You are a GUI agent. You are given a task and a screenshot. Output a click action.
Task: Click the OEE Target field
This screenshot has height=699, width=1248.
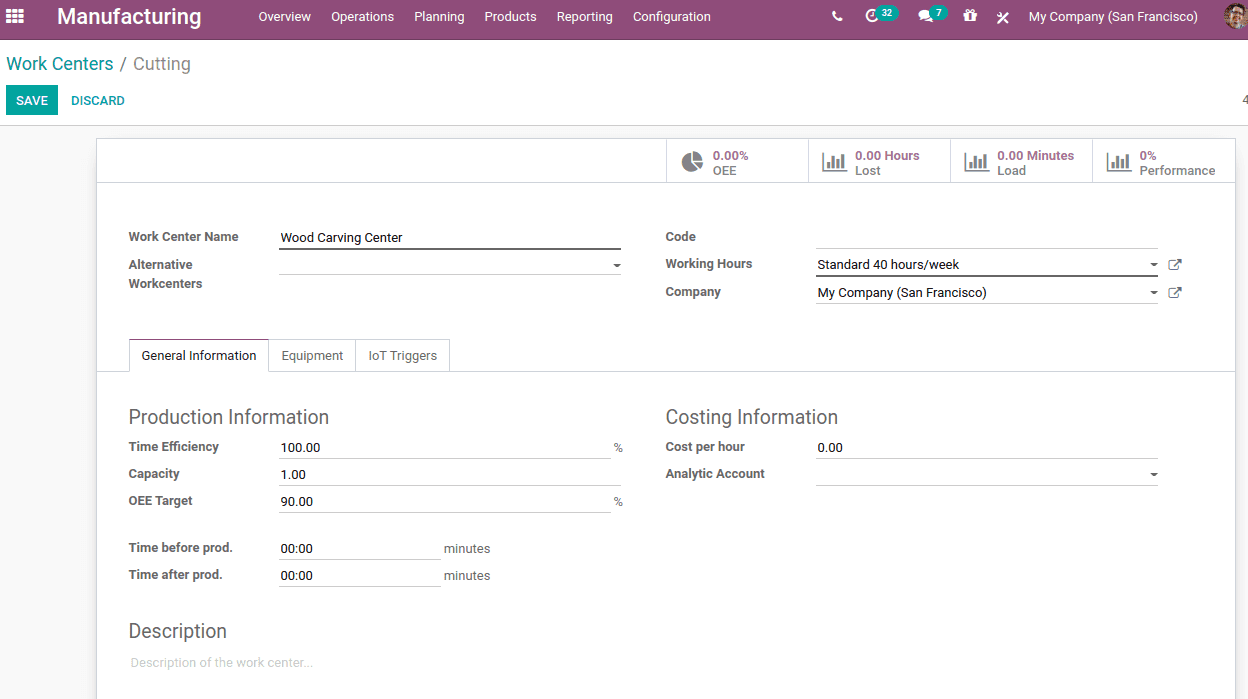[445, 502]
